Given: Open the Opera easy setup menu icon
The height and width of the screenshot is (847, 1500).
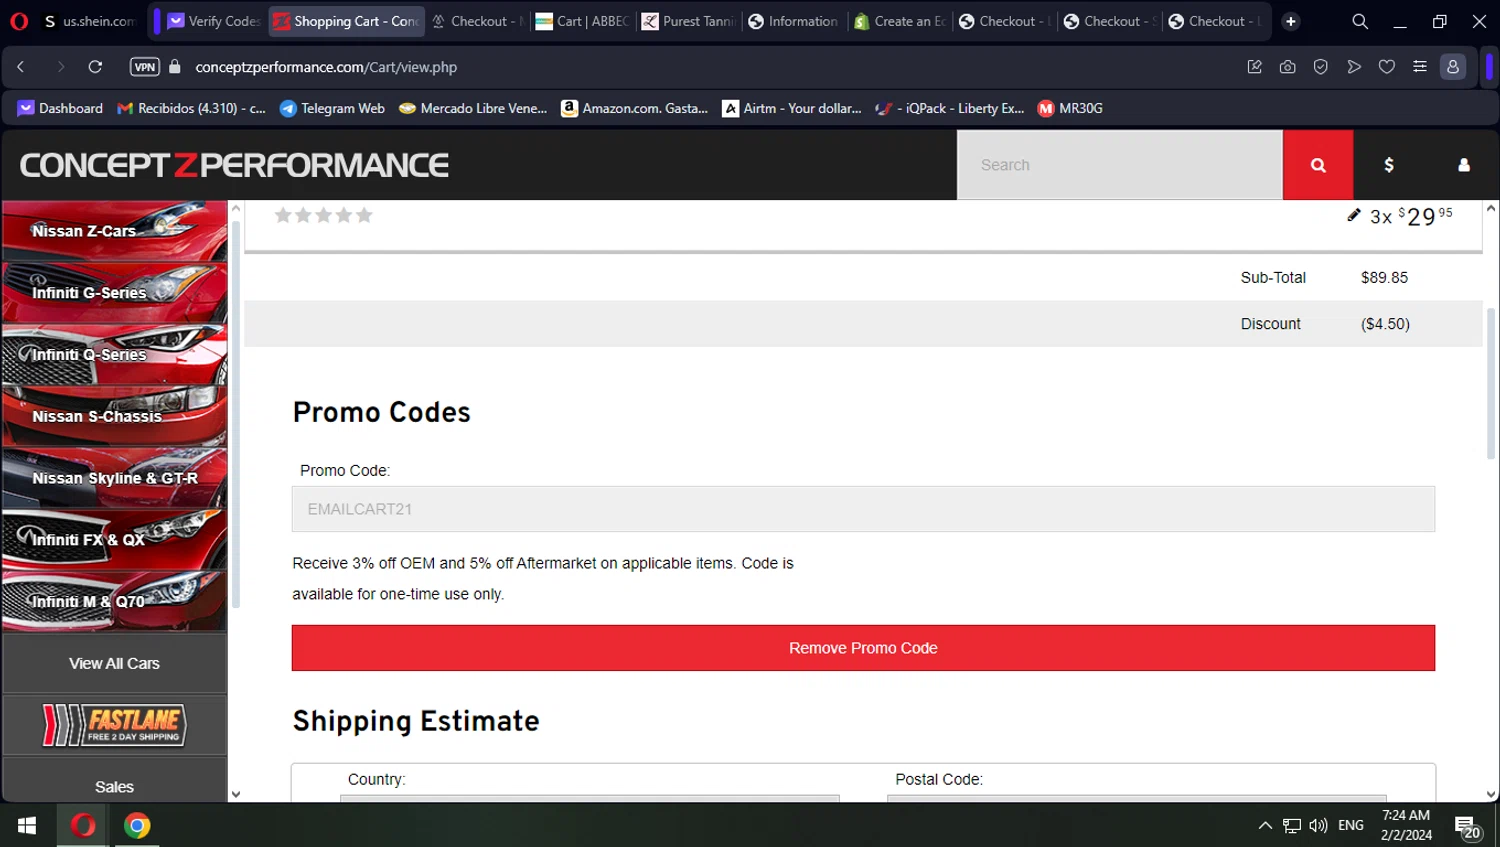Looking at the screenshot, I should click(1420, 67).
